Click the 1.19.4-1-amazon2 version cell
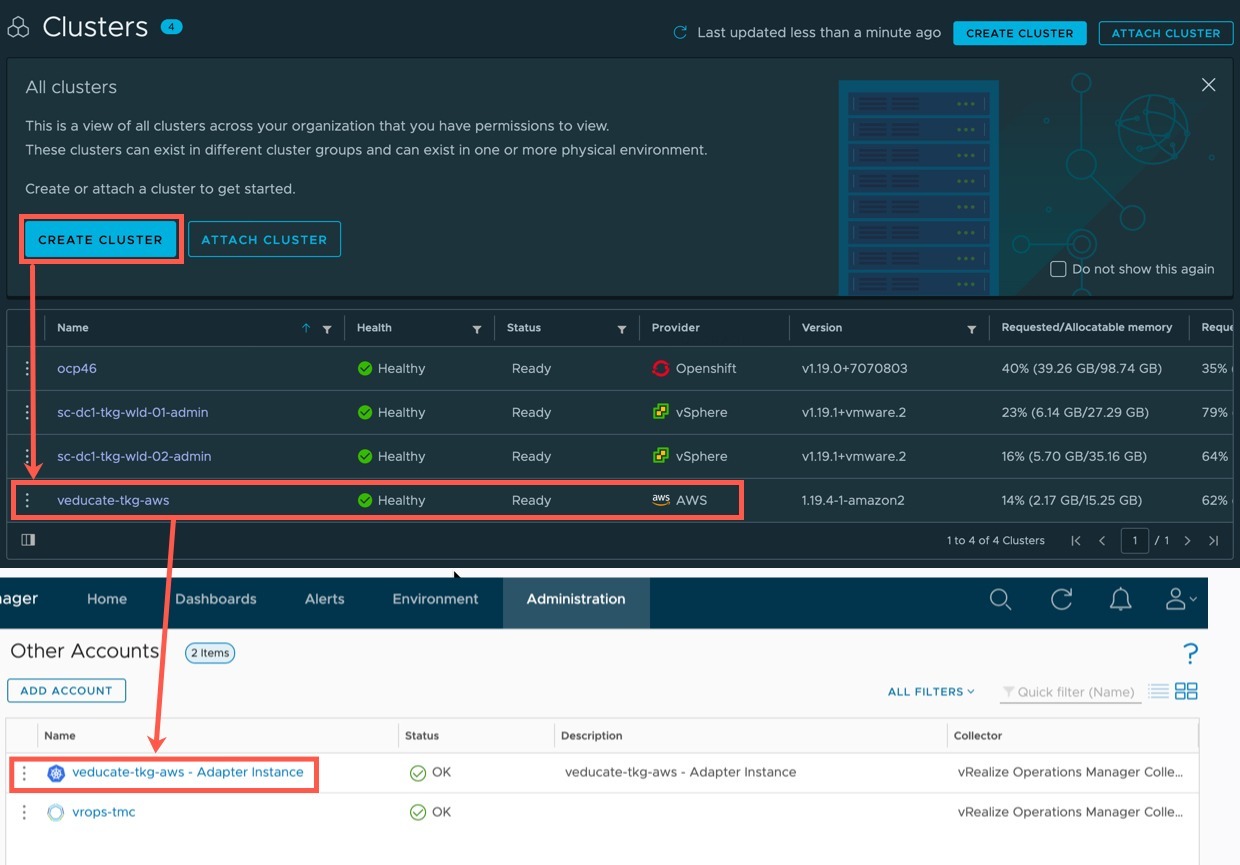This screenshot has width=1240, height=865. click(x=853, y=501)
